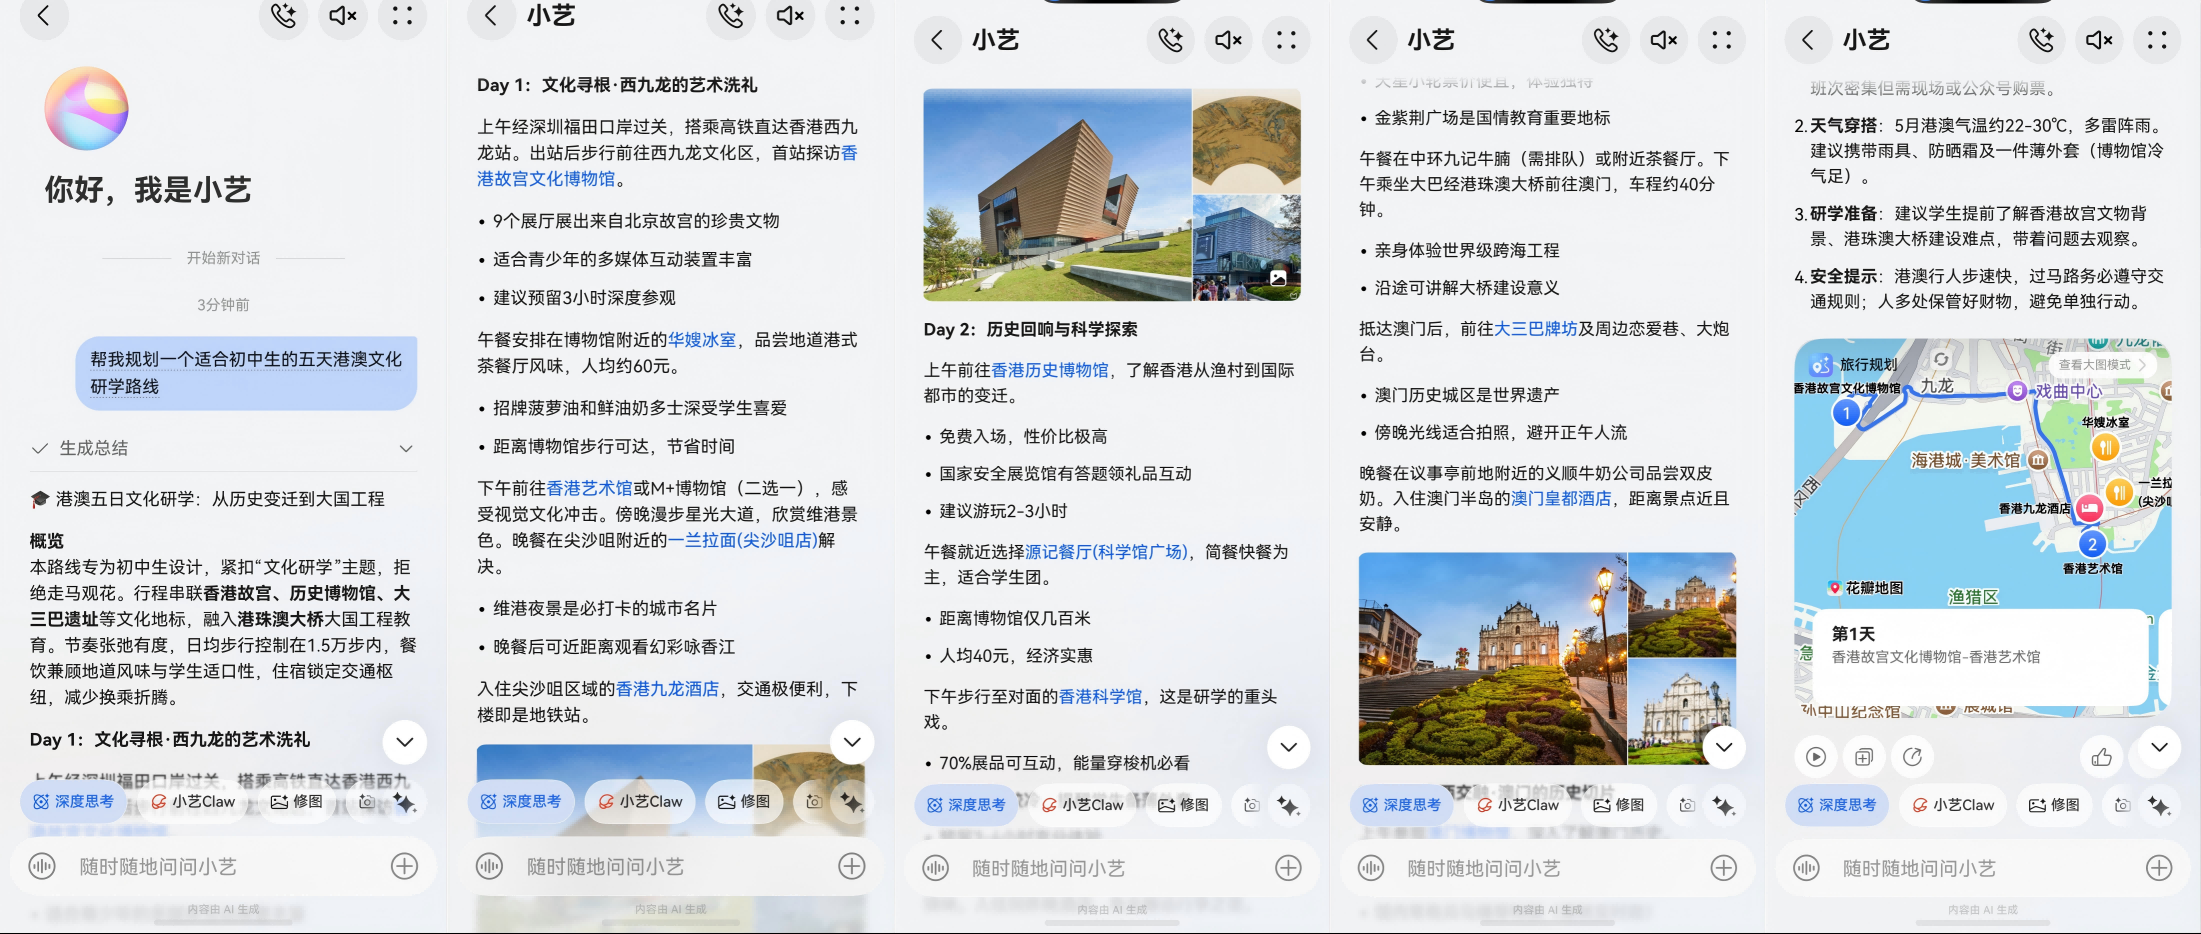Refresh the travel map with the reload icon
This screenshot has width=2201, height=934.
coord(1941,359)
